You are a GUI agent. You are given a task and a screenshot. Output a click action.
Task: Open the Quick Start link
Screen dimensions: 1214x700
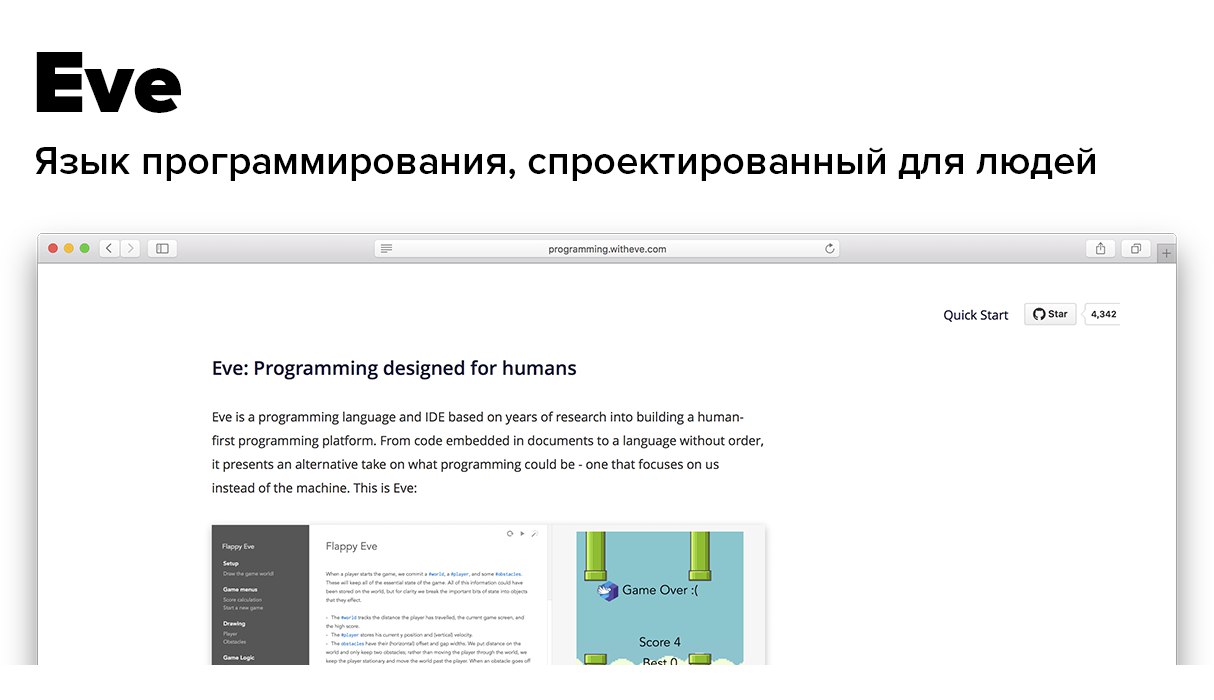[975, 315]
